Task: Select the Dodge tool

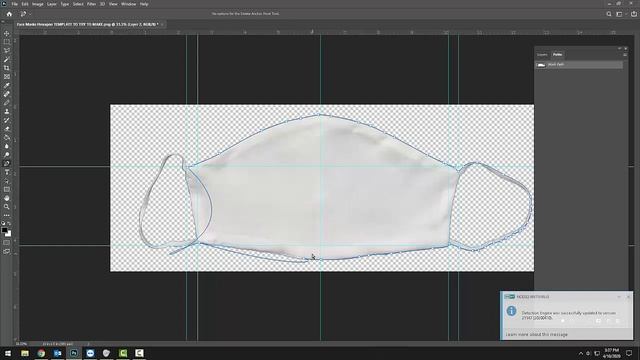Action: [7, 155]
